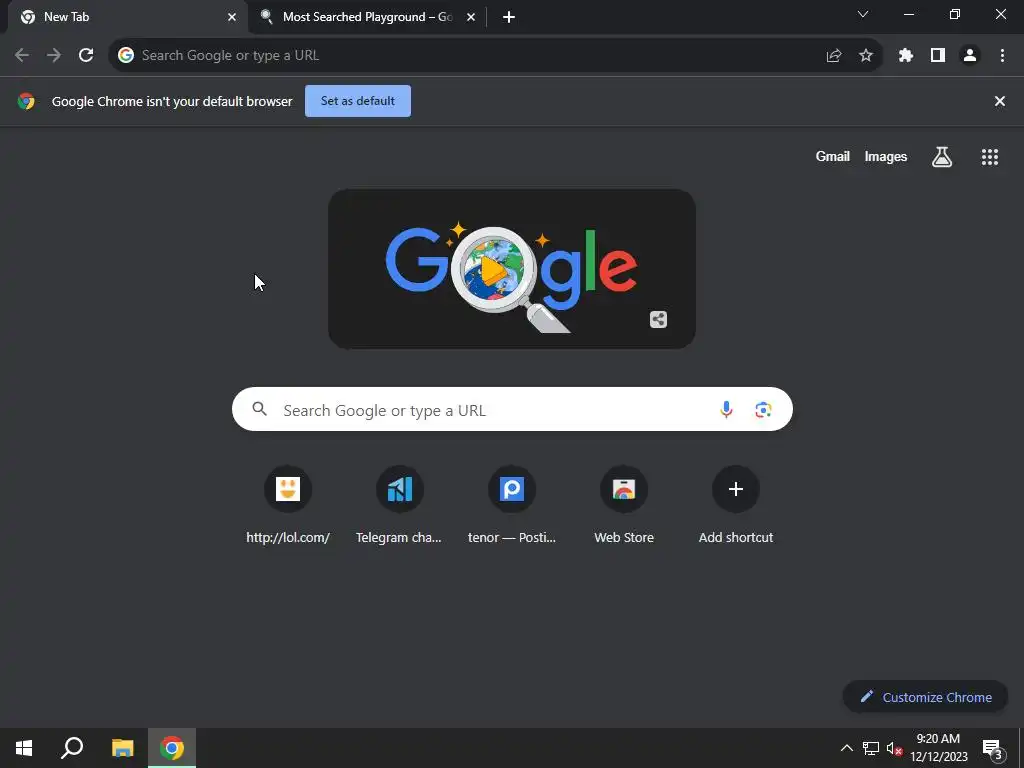The width and height of the screenshot is (1024, 768).
Task: Open the Gmail link
Action: coord(833,157)
